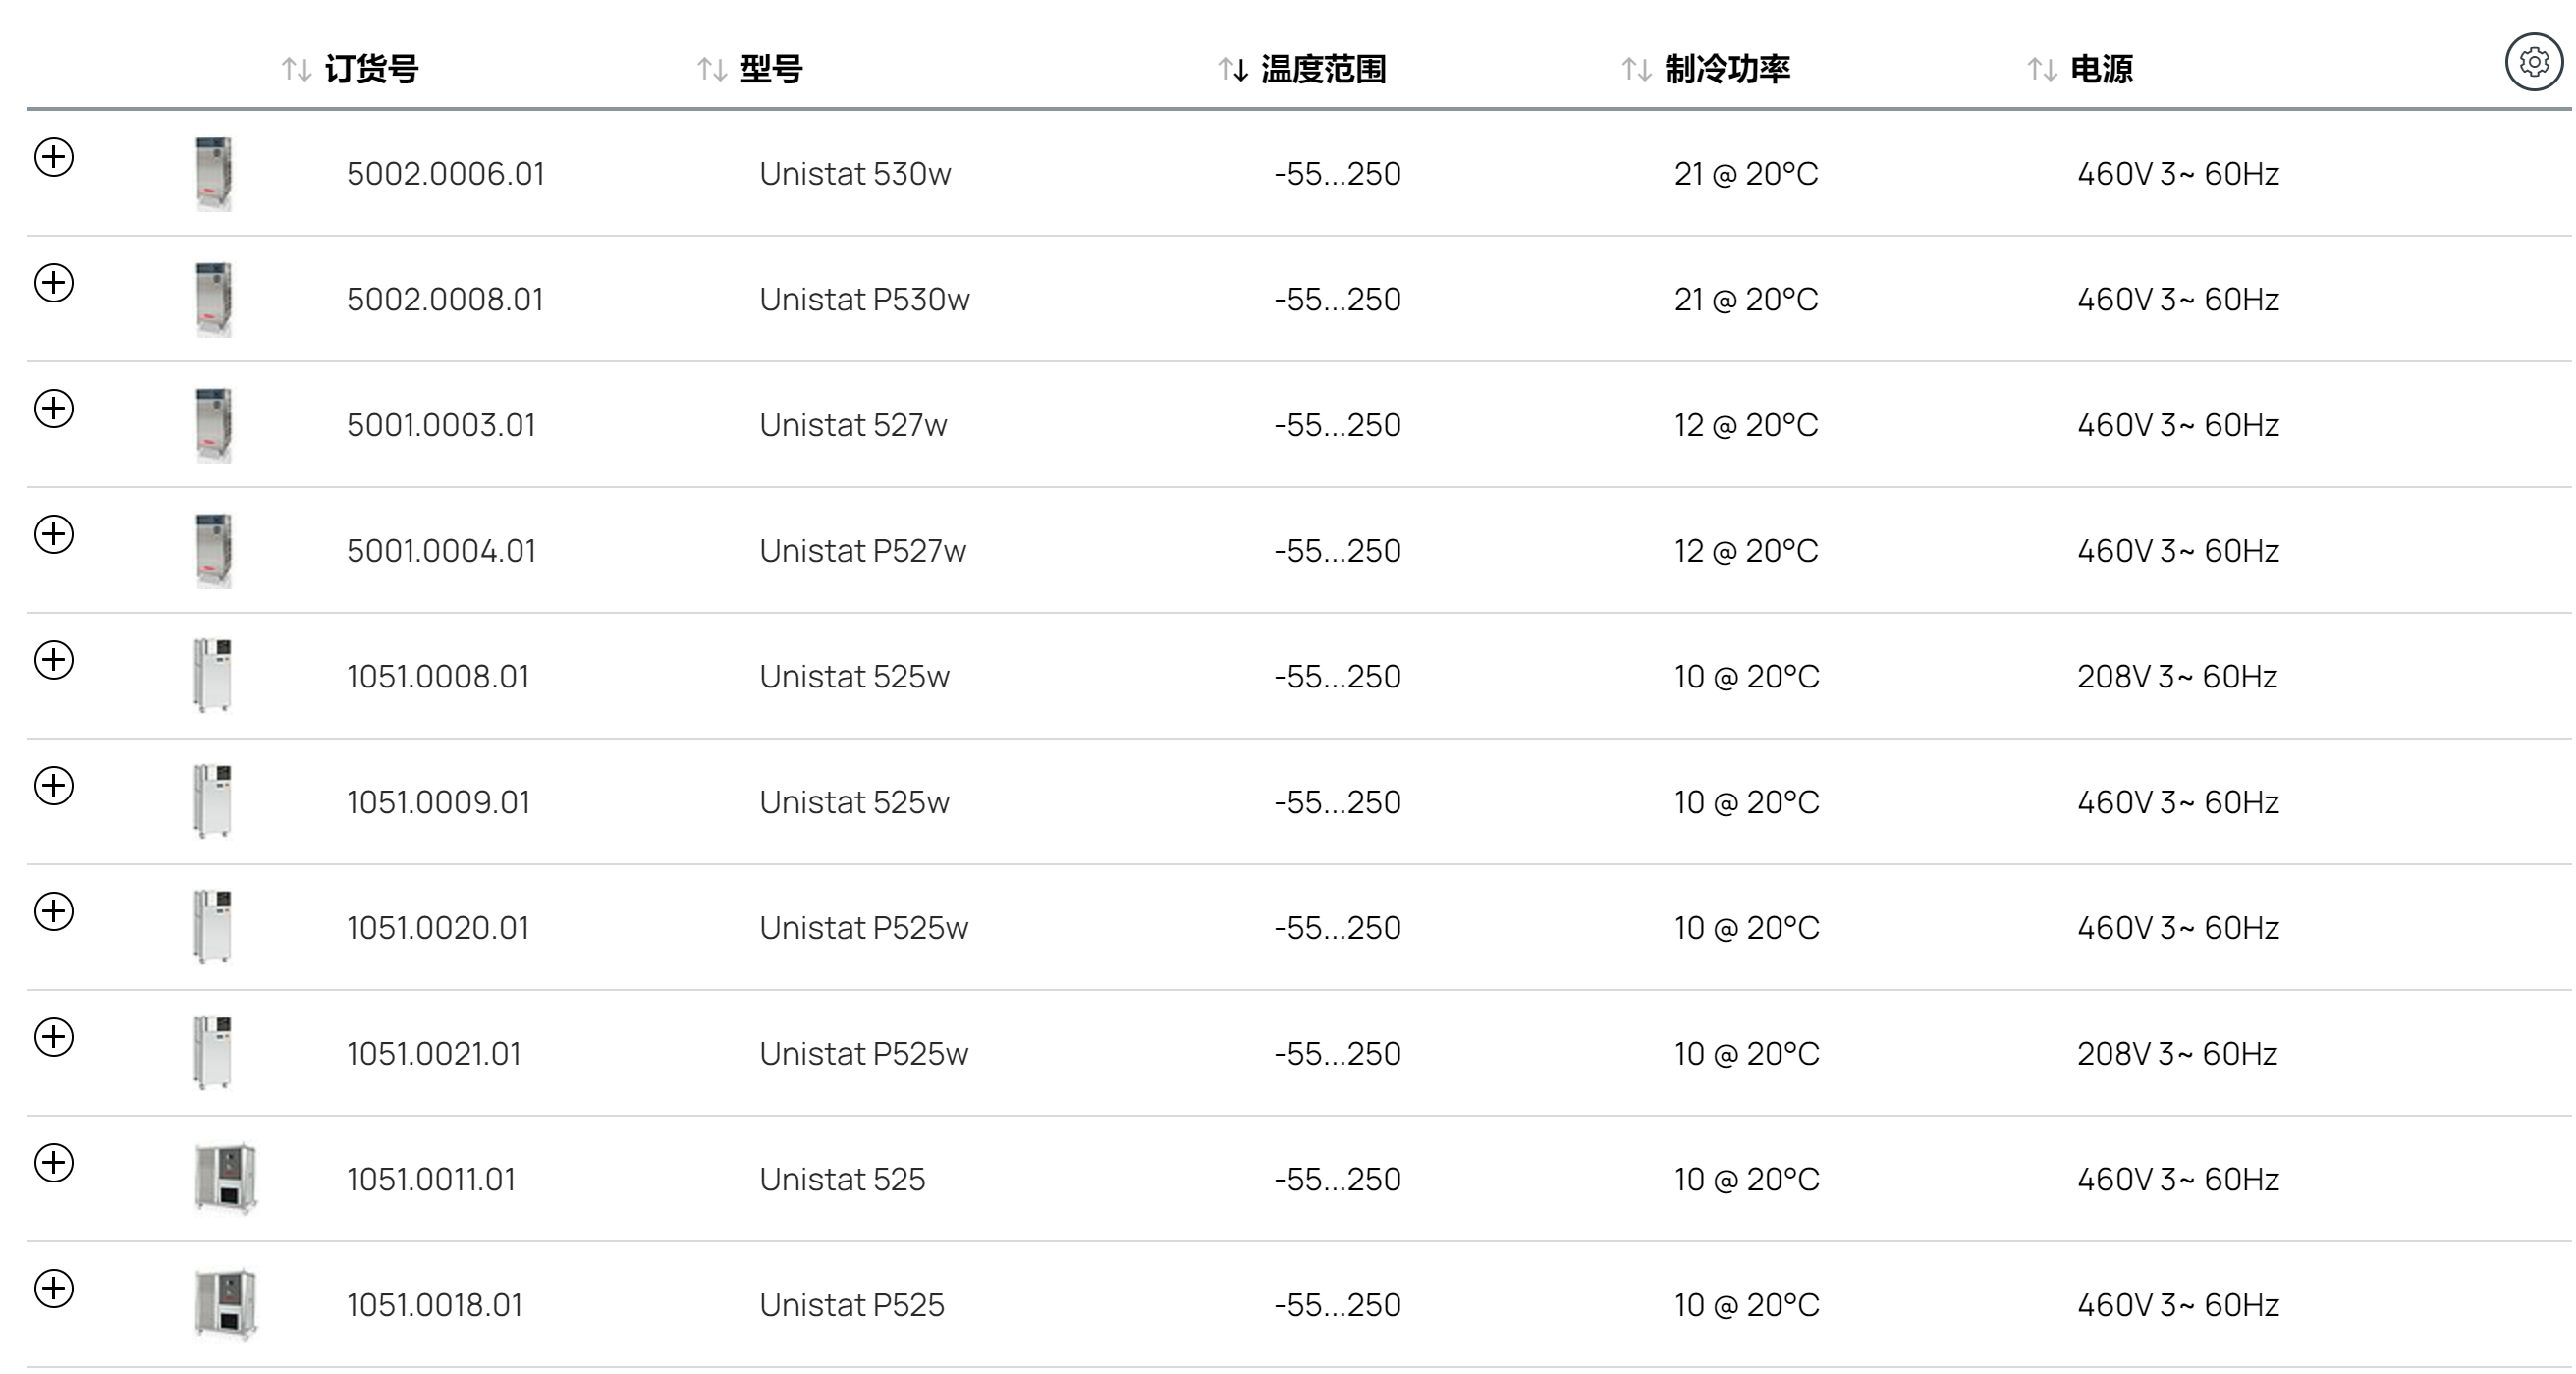Sort by 订货号 column arrows
The height and width of the screenshot is (1374, 2576).
pos(296,69)
